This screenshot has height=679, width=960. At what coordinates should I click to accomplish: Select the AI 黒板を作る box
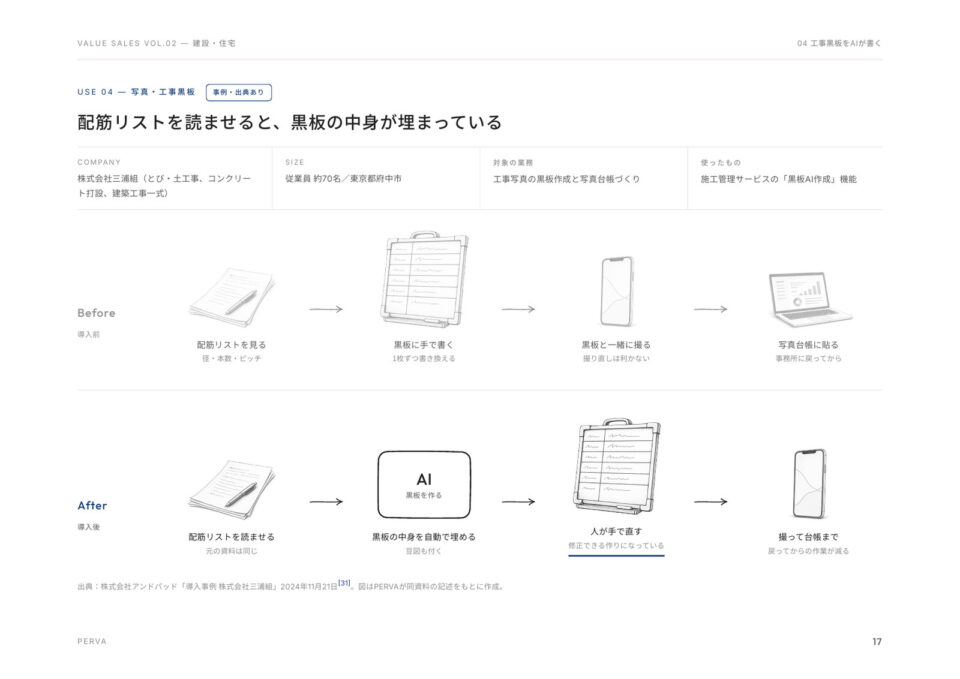424,485
